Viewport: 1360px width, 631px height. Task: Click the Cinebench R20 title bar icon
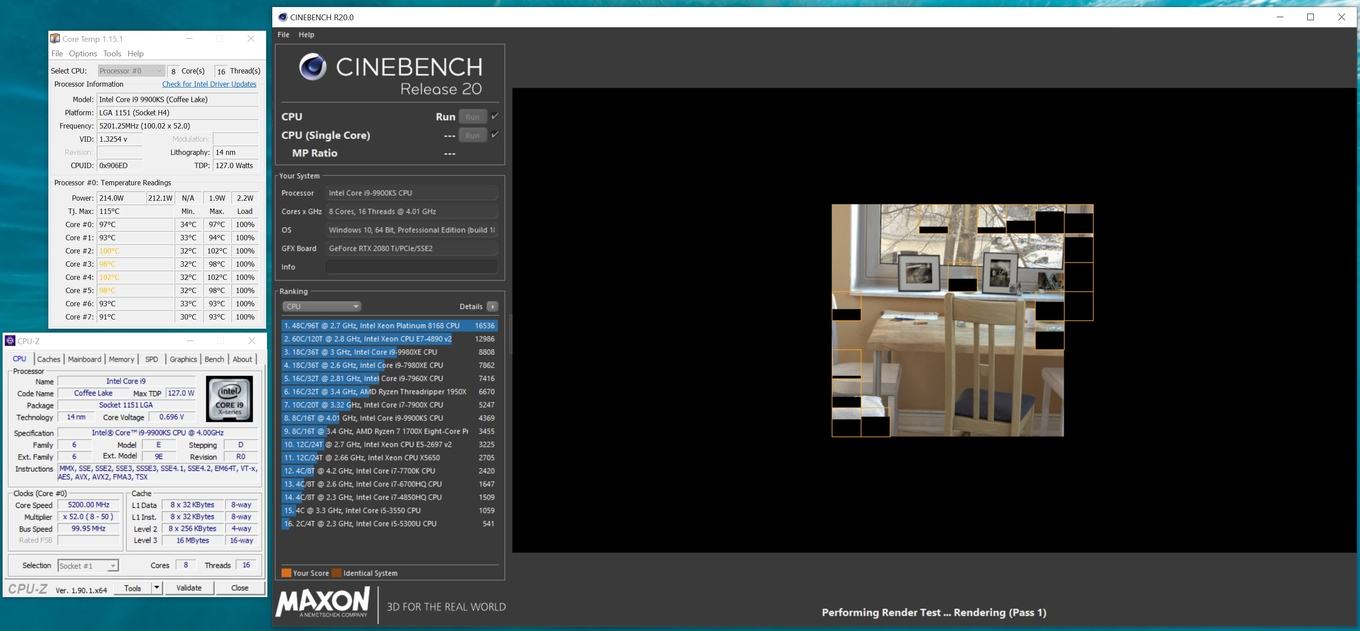282,17
